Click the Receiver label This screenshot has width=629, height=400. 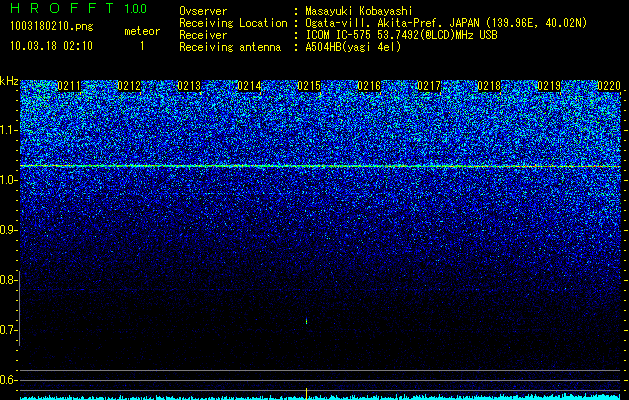[203, 35]
